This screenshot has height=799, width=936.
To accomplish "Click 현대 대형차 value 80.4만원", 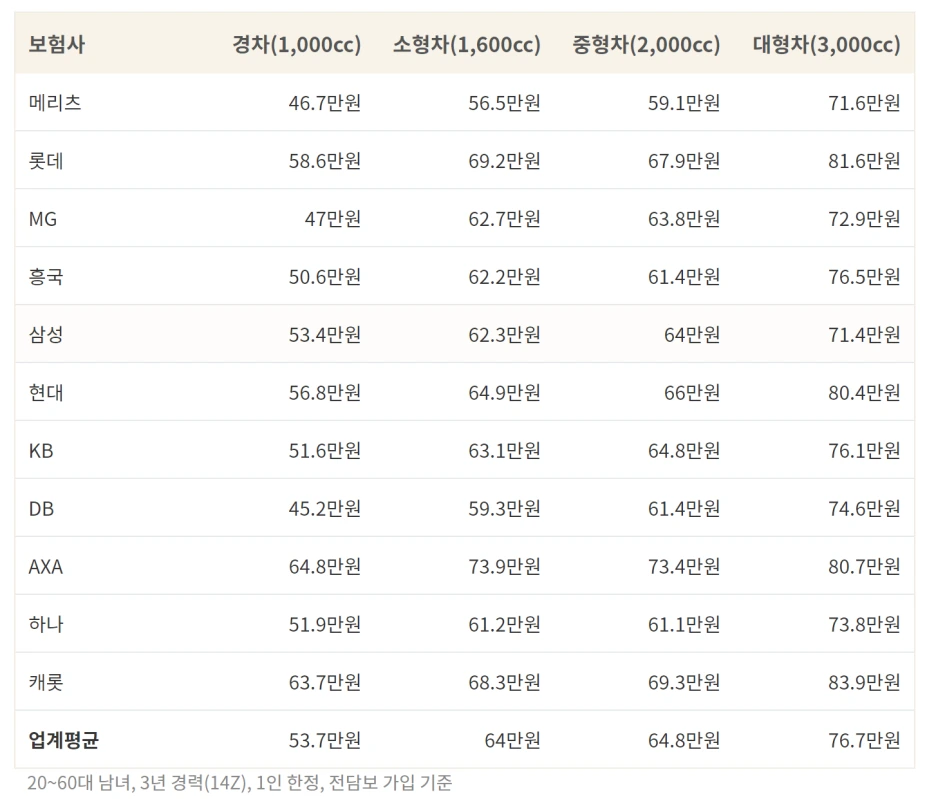I will tap(864, 392).
